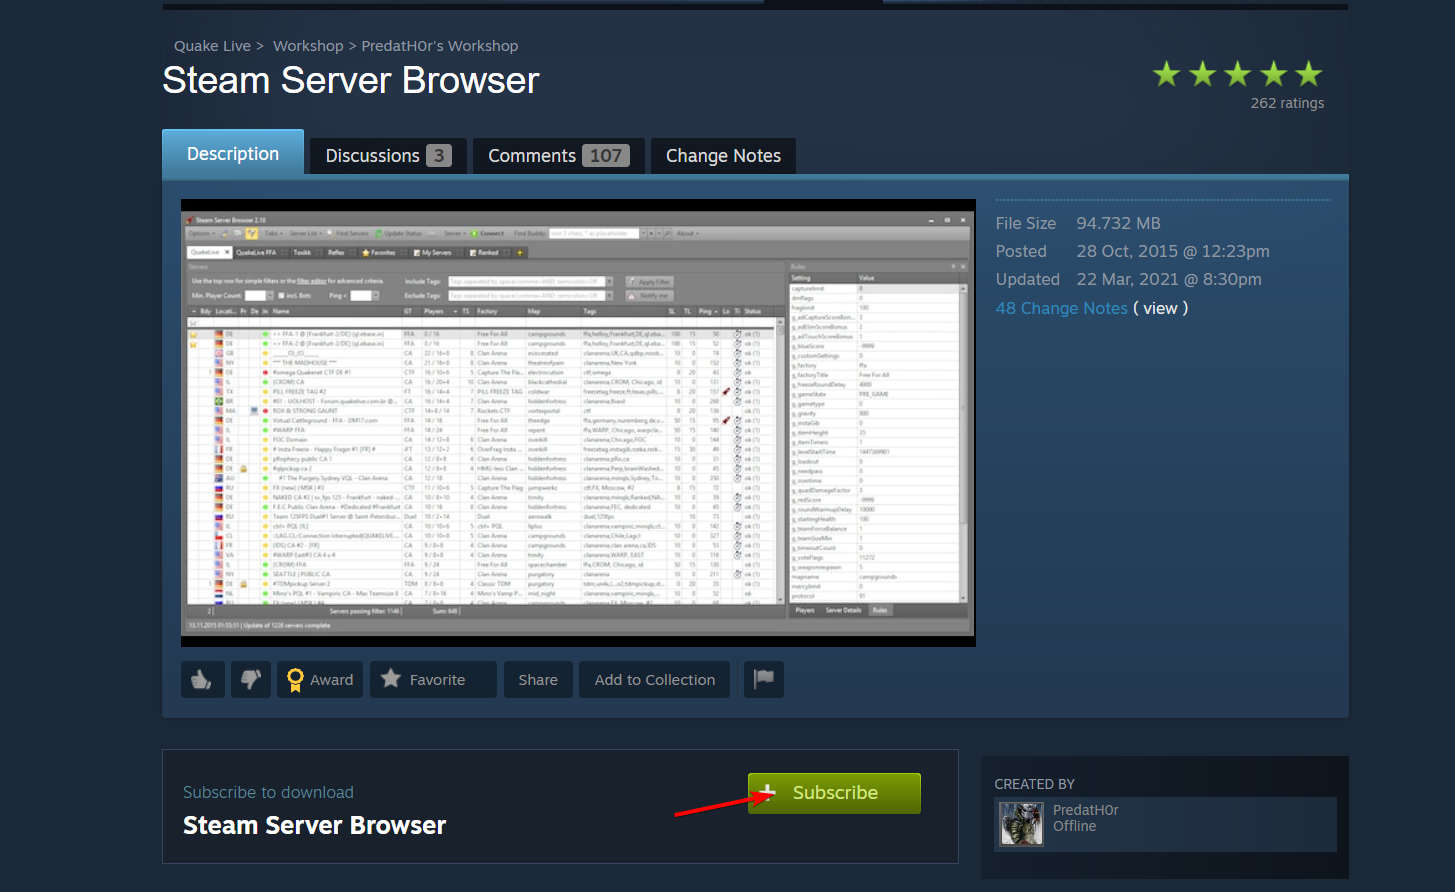1455x892 pixels.
Task: Visit PredatH0r's Workshop link
Action: [439, 45]
